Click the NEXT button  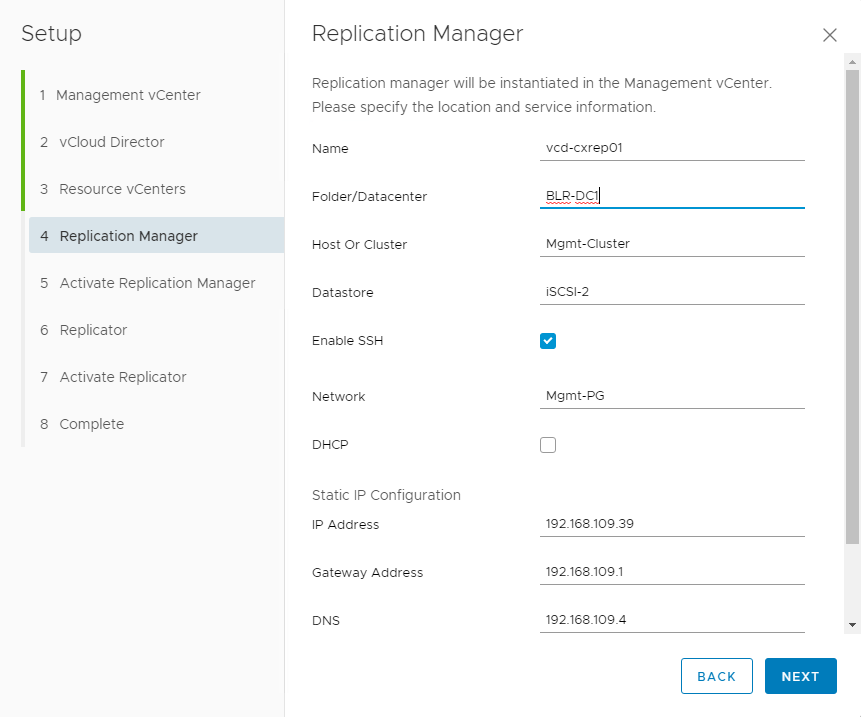[800, 676]
